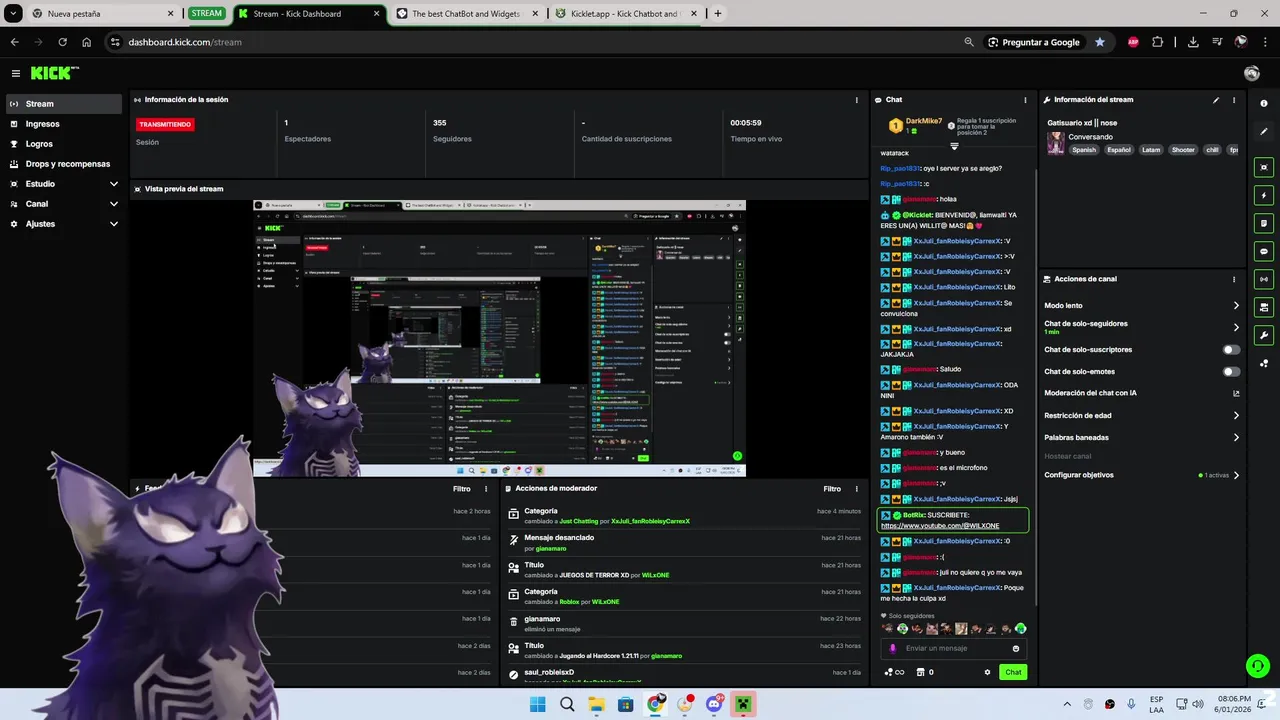The height and width of the screenshot is (720, 1280).
Task: Click the dots icon at bottom of right sidebar
Action: (1264, 363)
